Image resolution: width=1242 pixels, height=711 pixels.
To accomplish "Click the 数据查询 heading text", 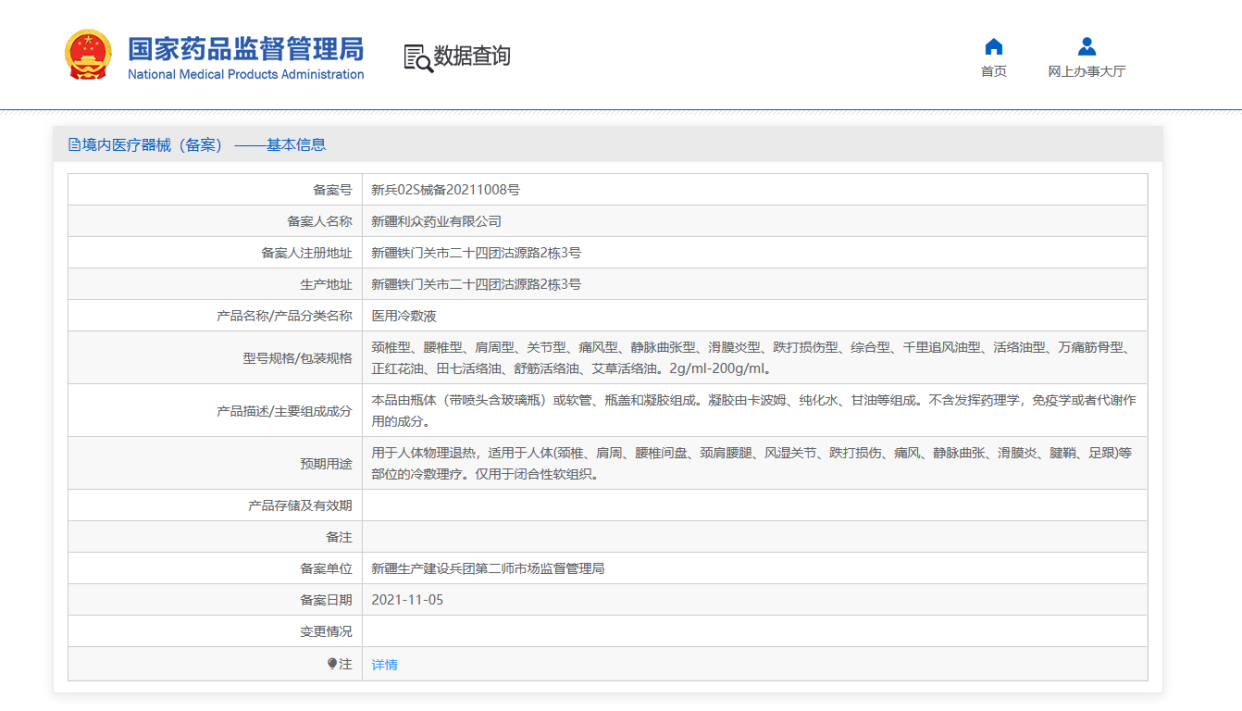I will [472, 56].
